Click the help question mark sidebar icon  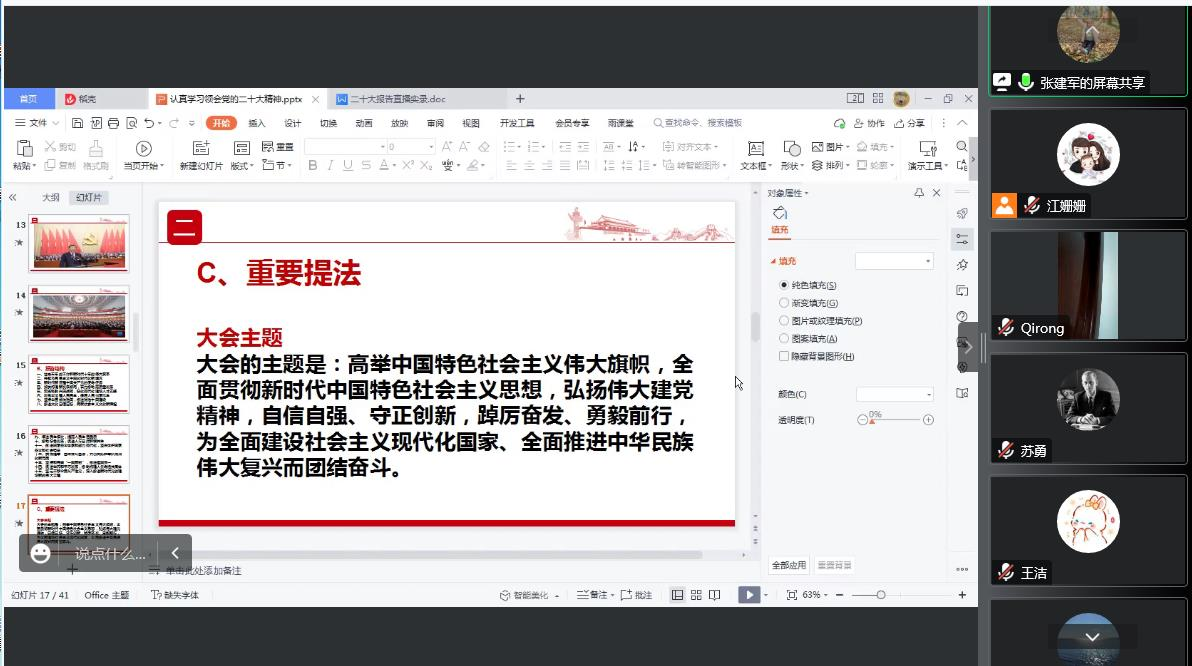pyautogui.click(x=962, y=316)
